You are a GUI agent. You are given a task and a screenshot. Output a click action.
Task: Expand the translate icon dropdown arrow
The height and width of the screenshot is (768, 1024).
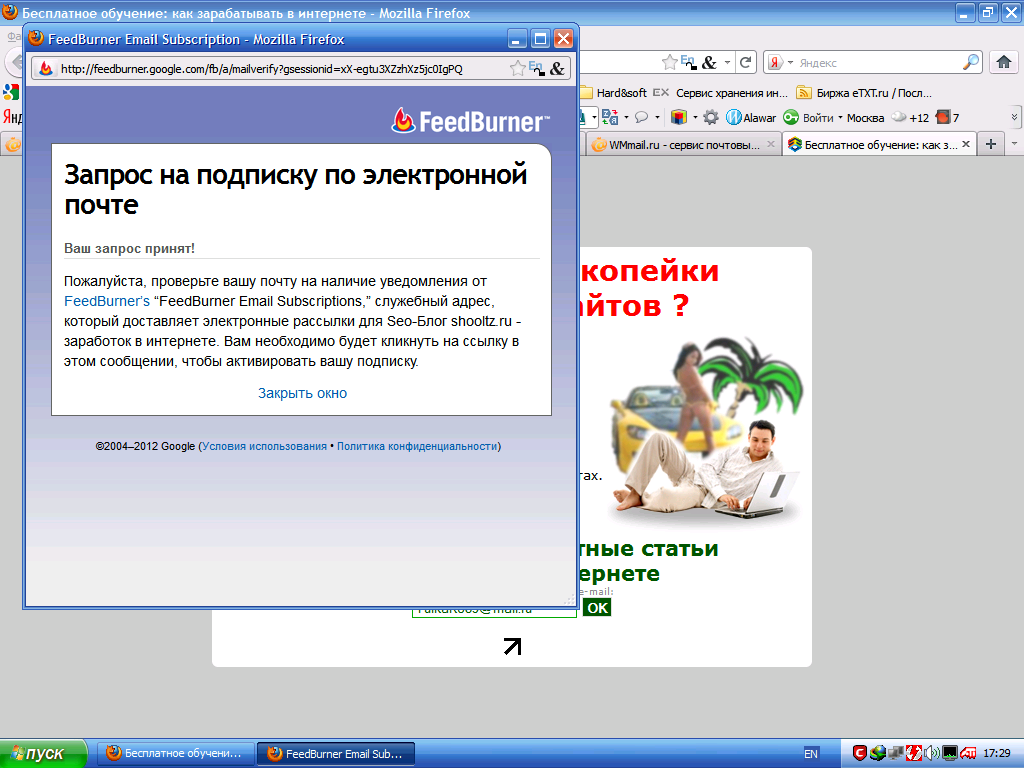(626, 118)
